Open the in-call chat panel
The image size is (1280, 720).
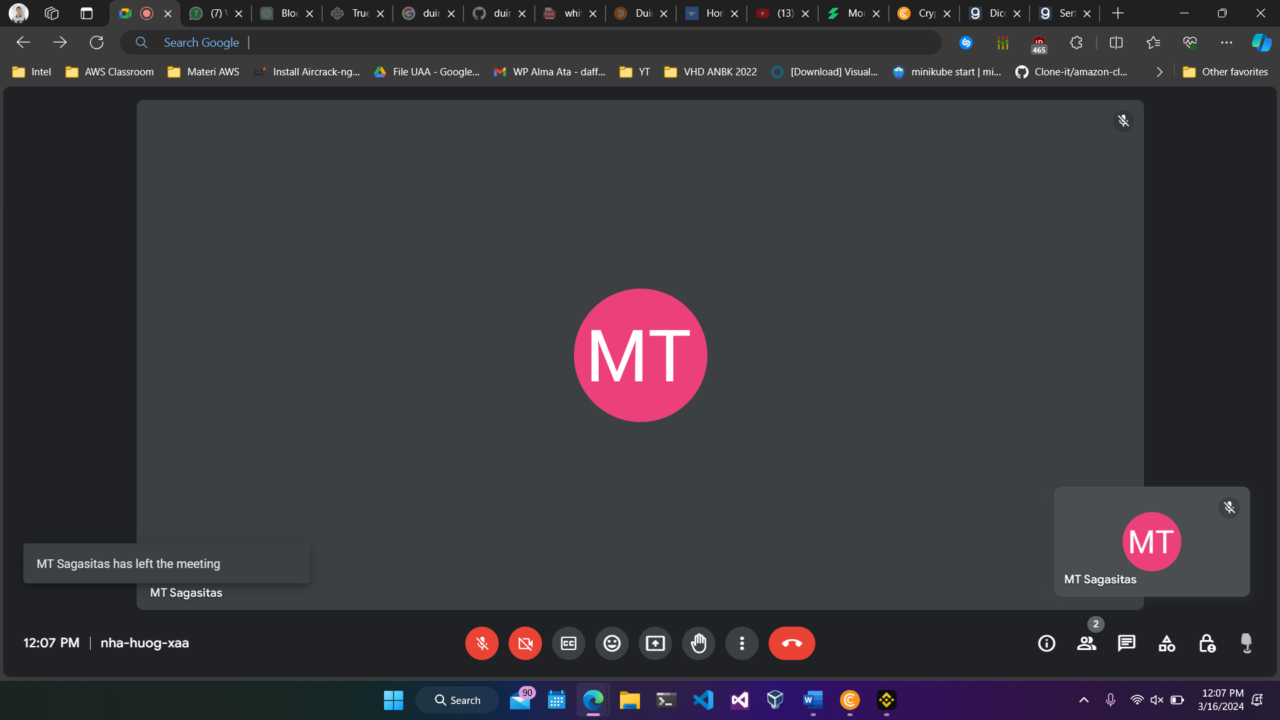pyautogui.click(x=1126, y=643)
